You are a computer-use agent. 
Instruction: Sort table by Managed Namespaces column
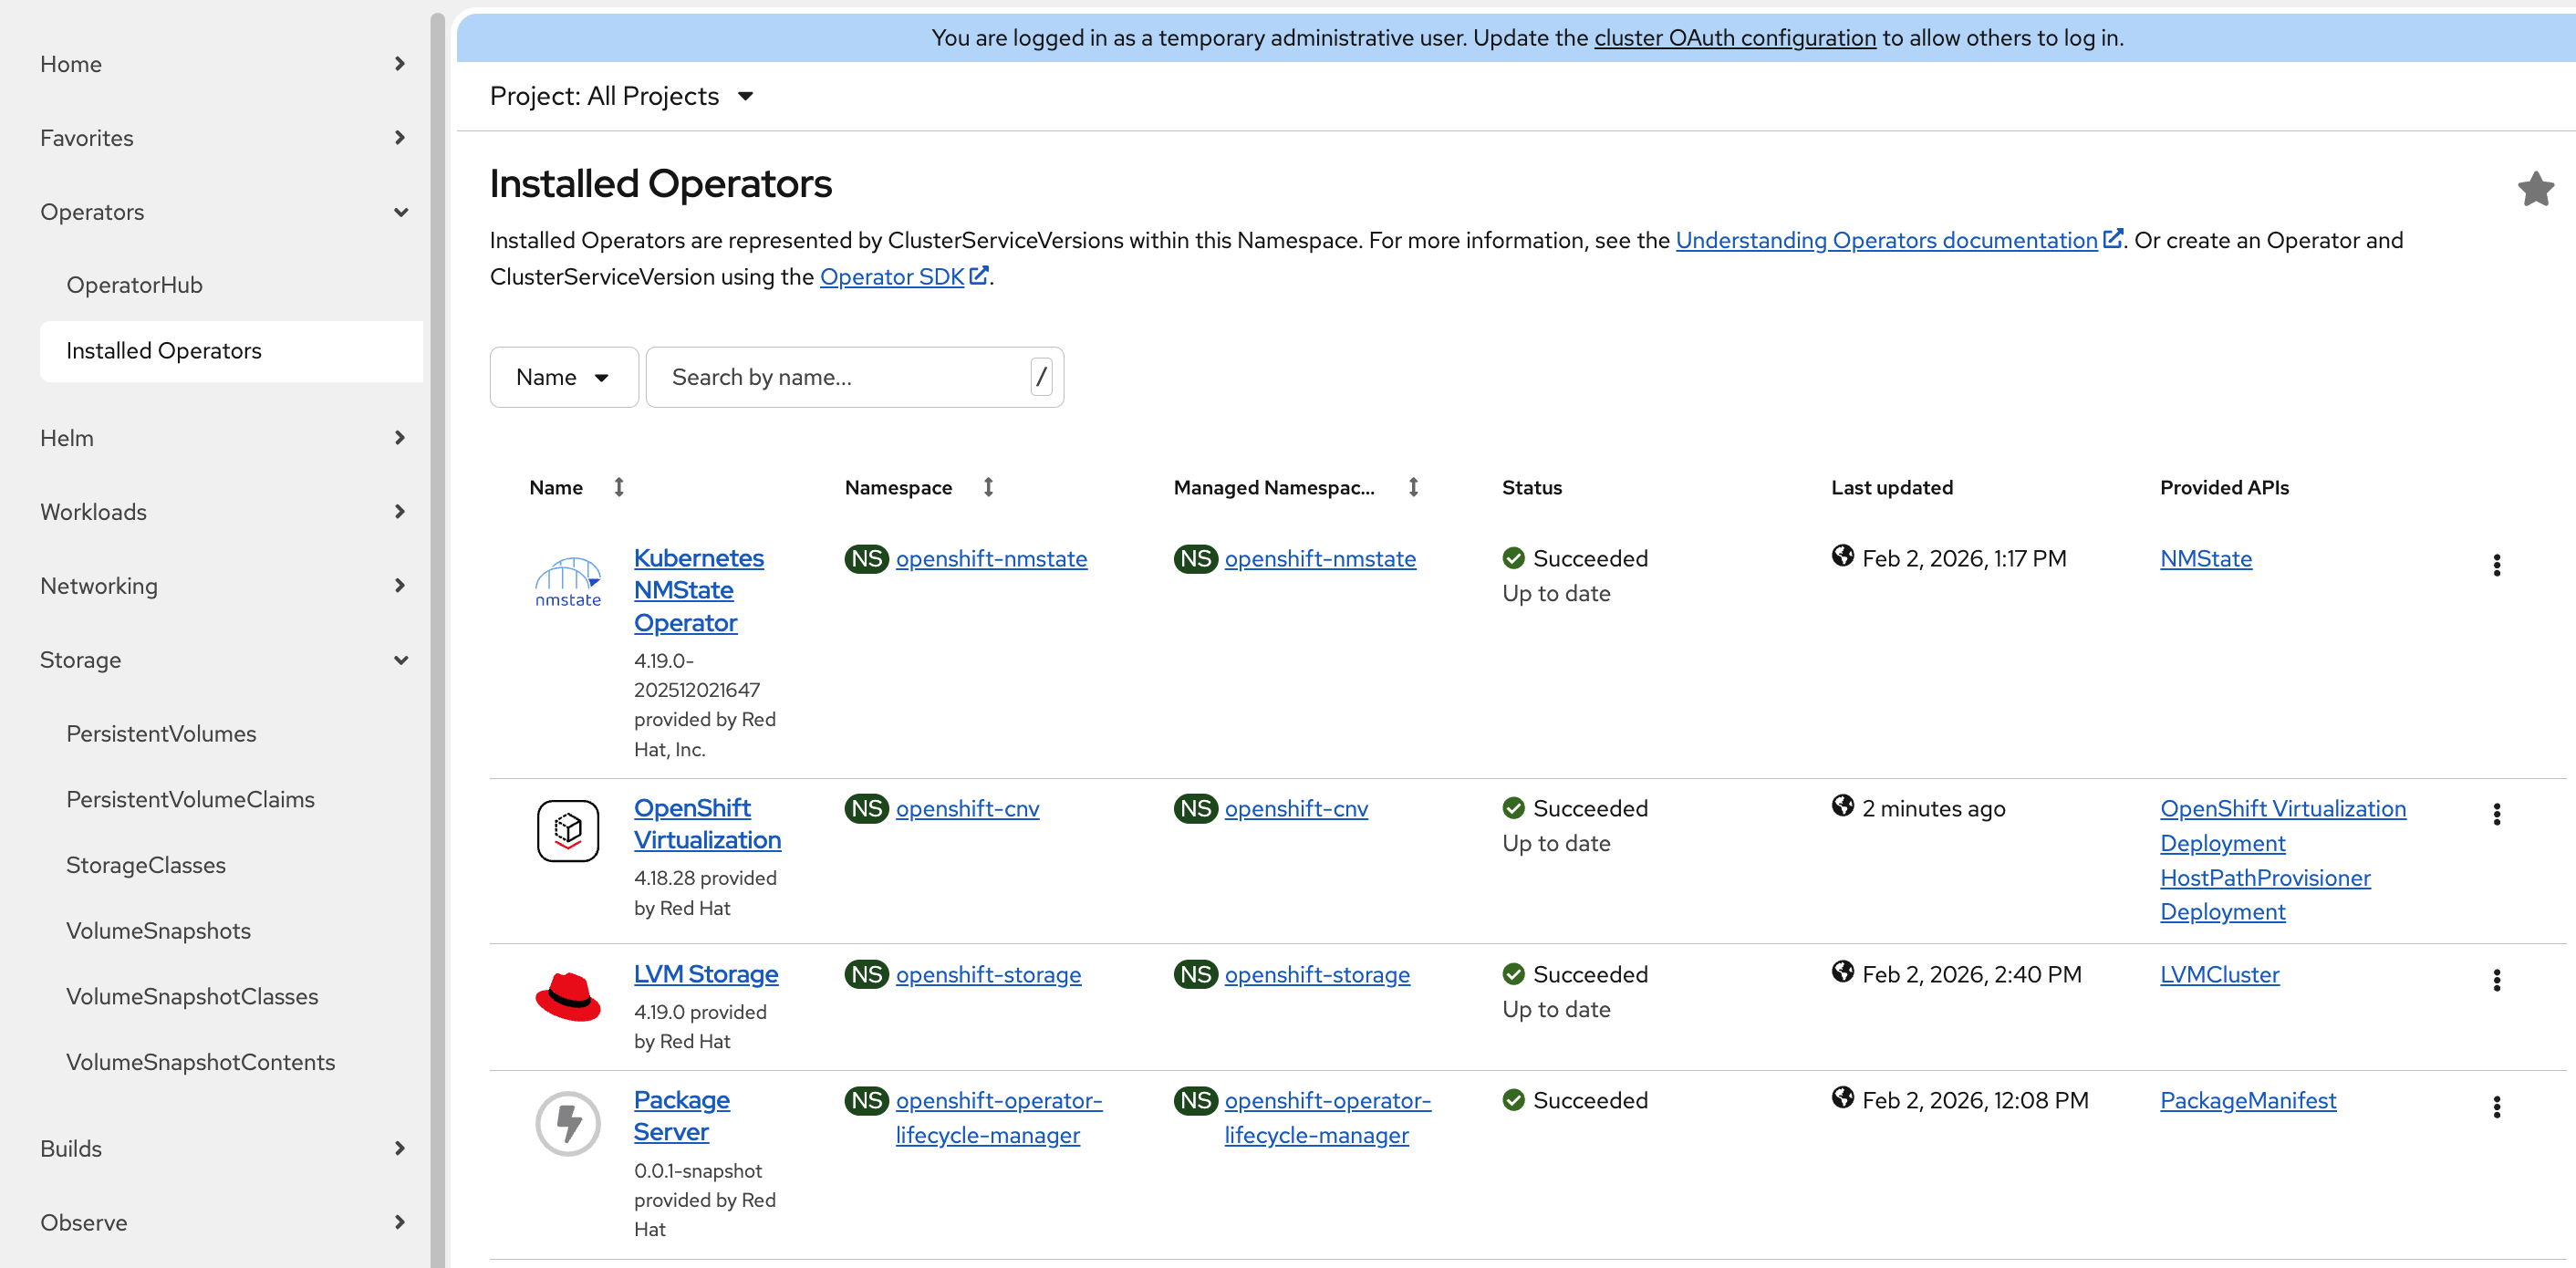tap(1412, 487)
